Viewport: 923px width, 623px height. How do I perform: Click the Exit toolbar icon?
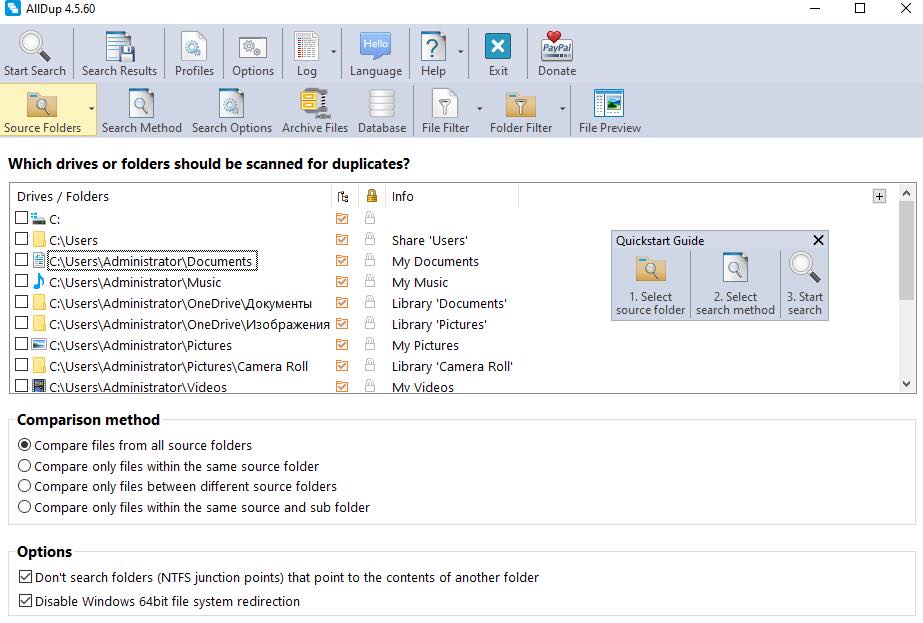497,47
